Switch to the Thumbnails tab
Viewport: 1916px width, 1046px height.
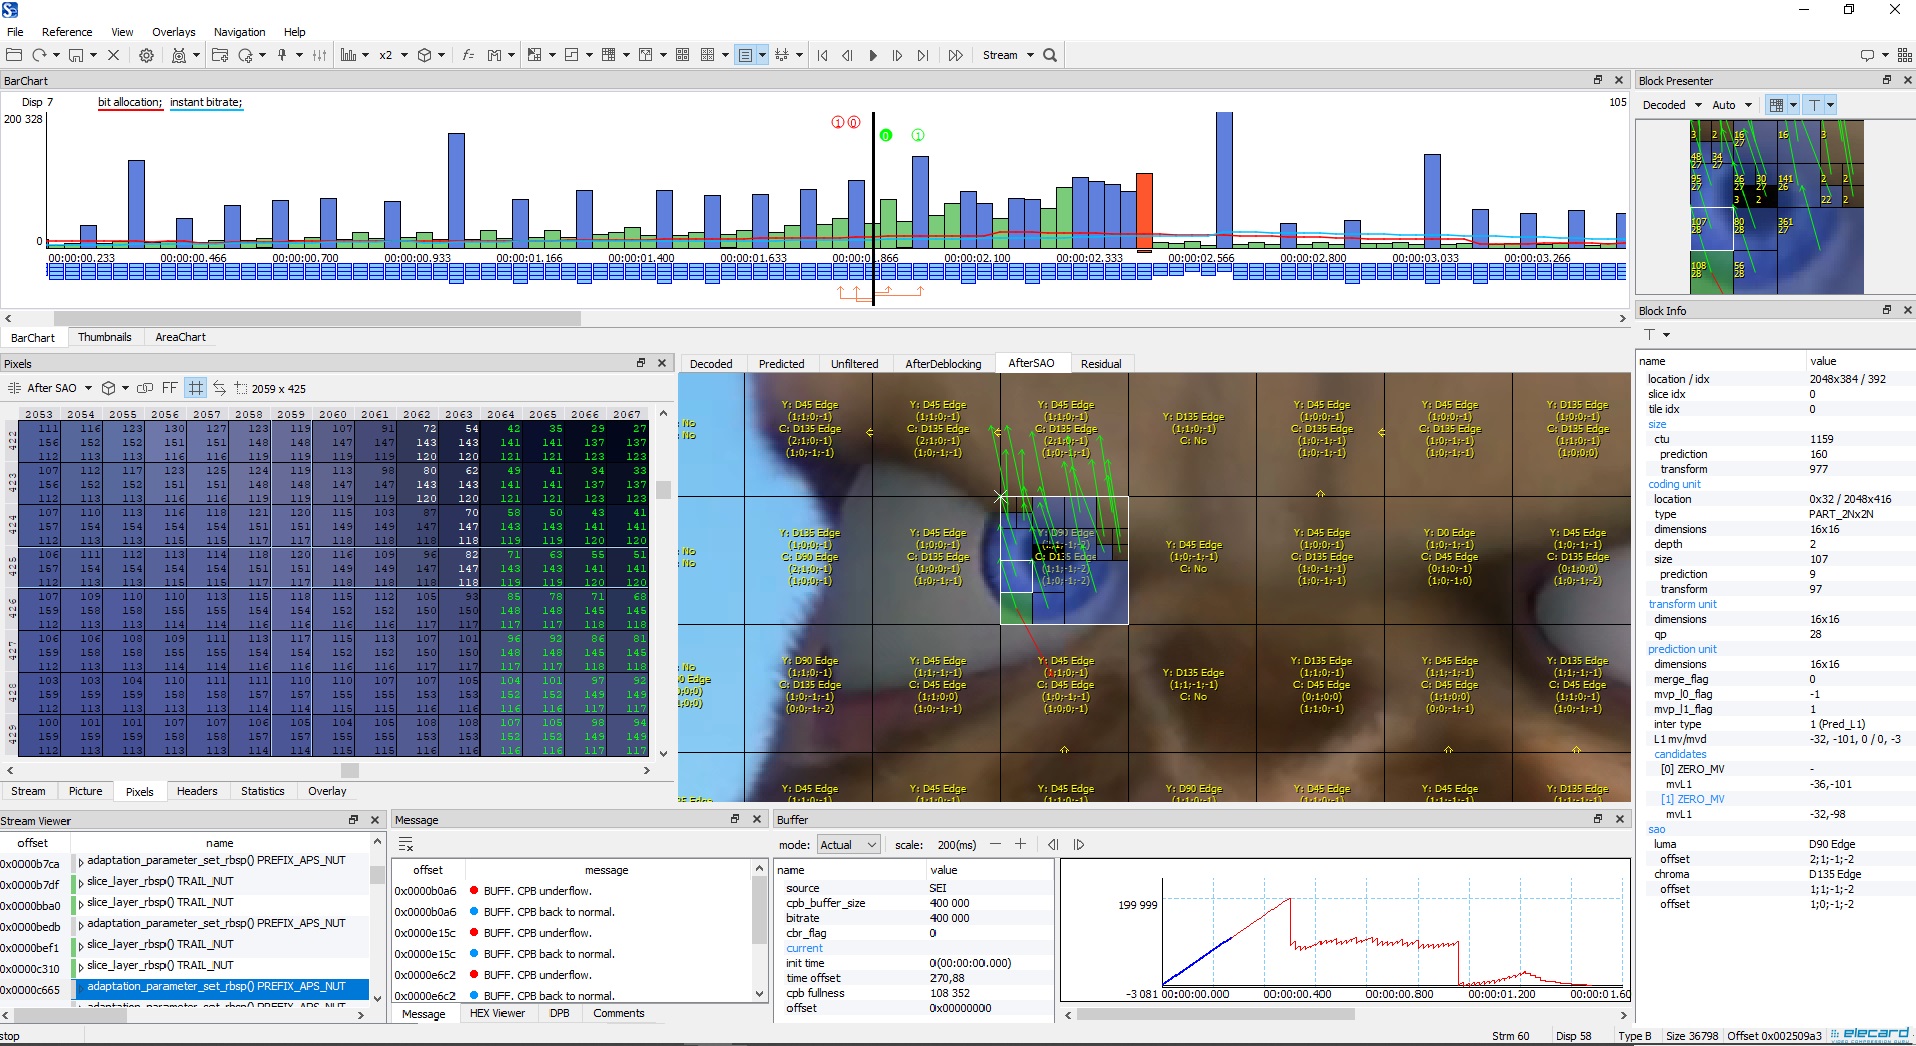(104, 337)
